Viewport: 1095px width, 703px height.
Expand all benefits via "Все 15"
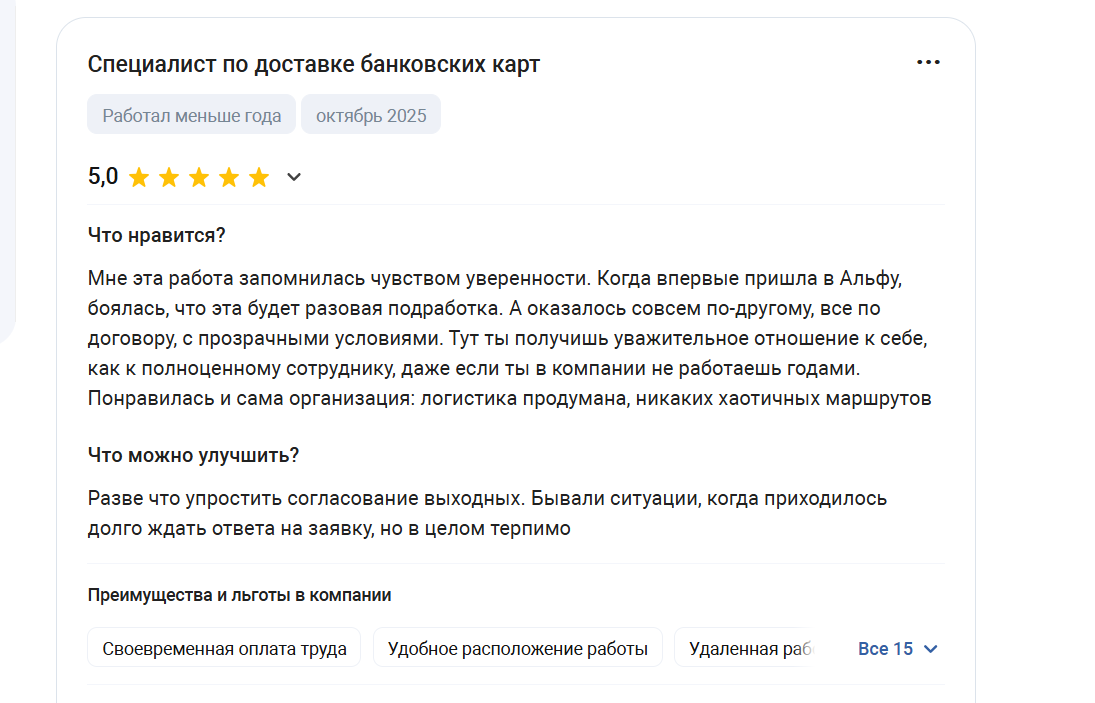click(897, 649)
